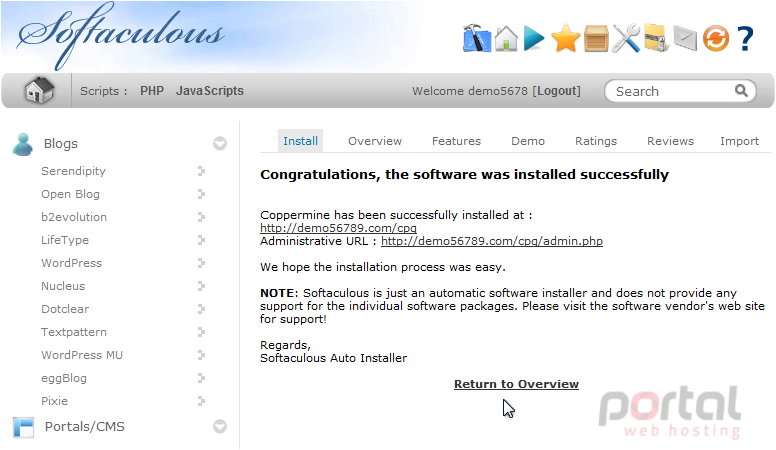Open the question mark Help icon

tap(745, 39)
